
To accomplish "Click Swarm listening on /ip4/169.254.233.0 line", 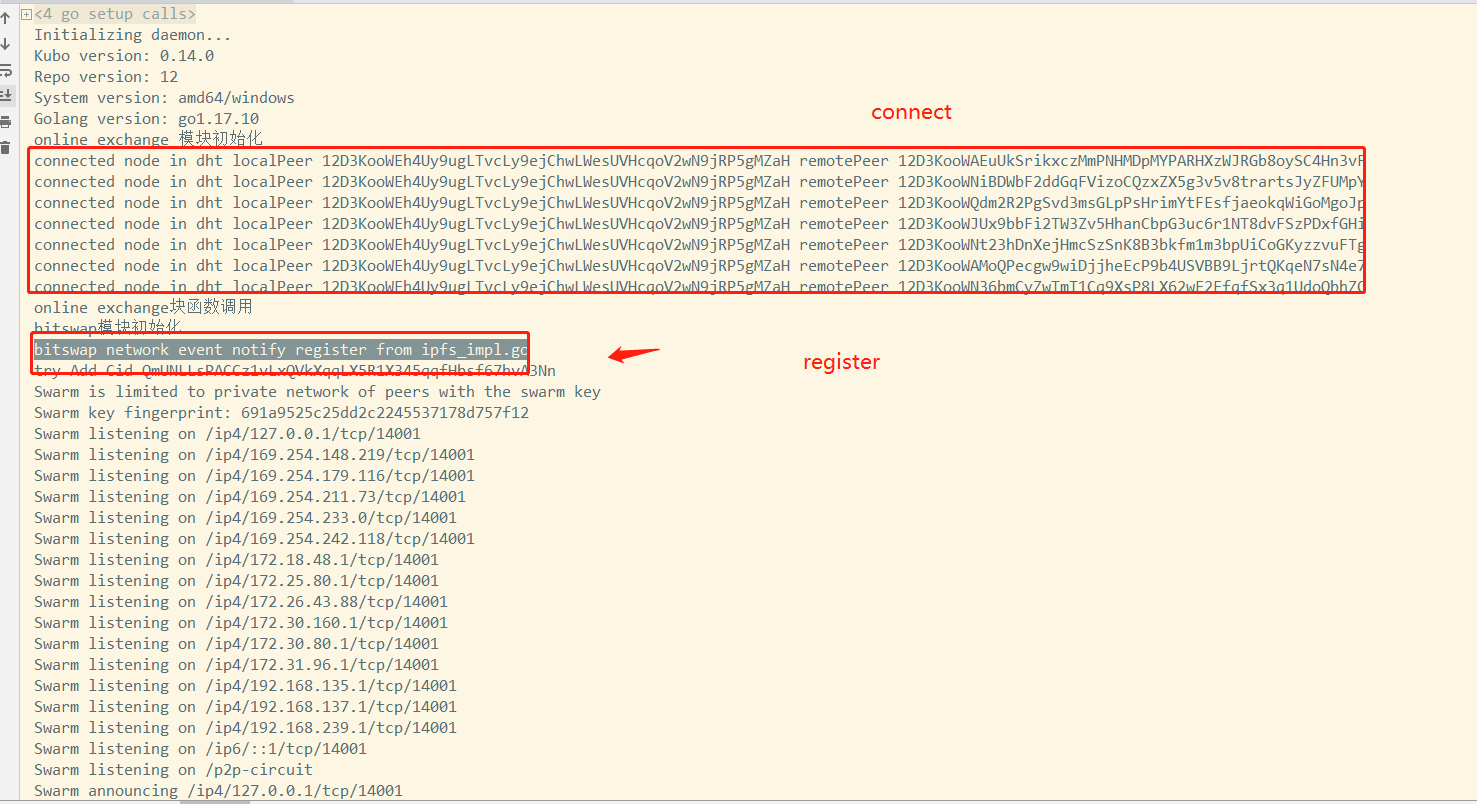I will click(245, 517).
